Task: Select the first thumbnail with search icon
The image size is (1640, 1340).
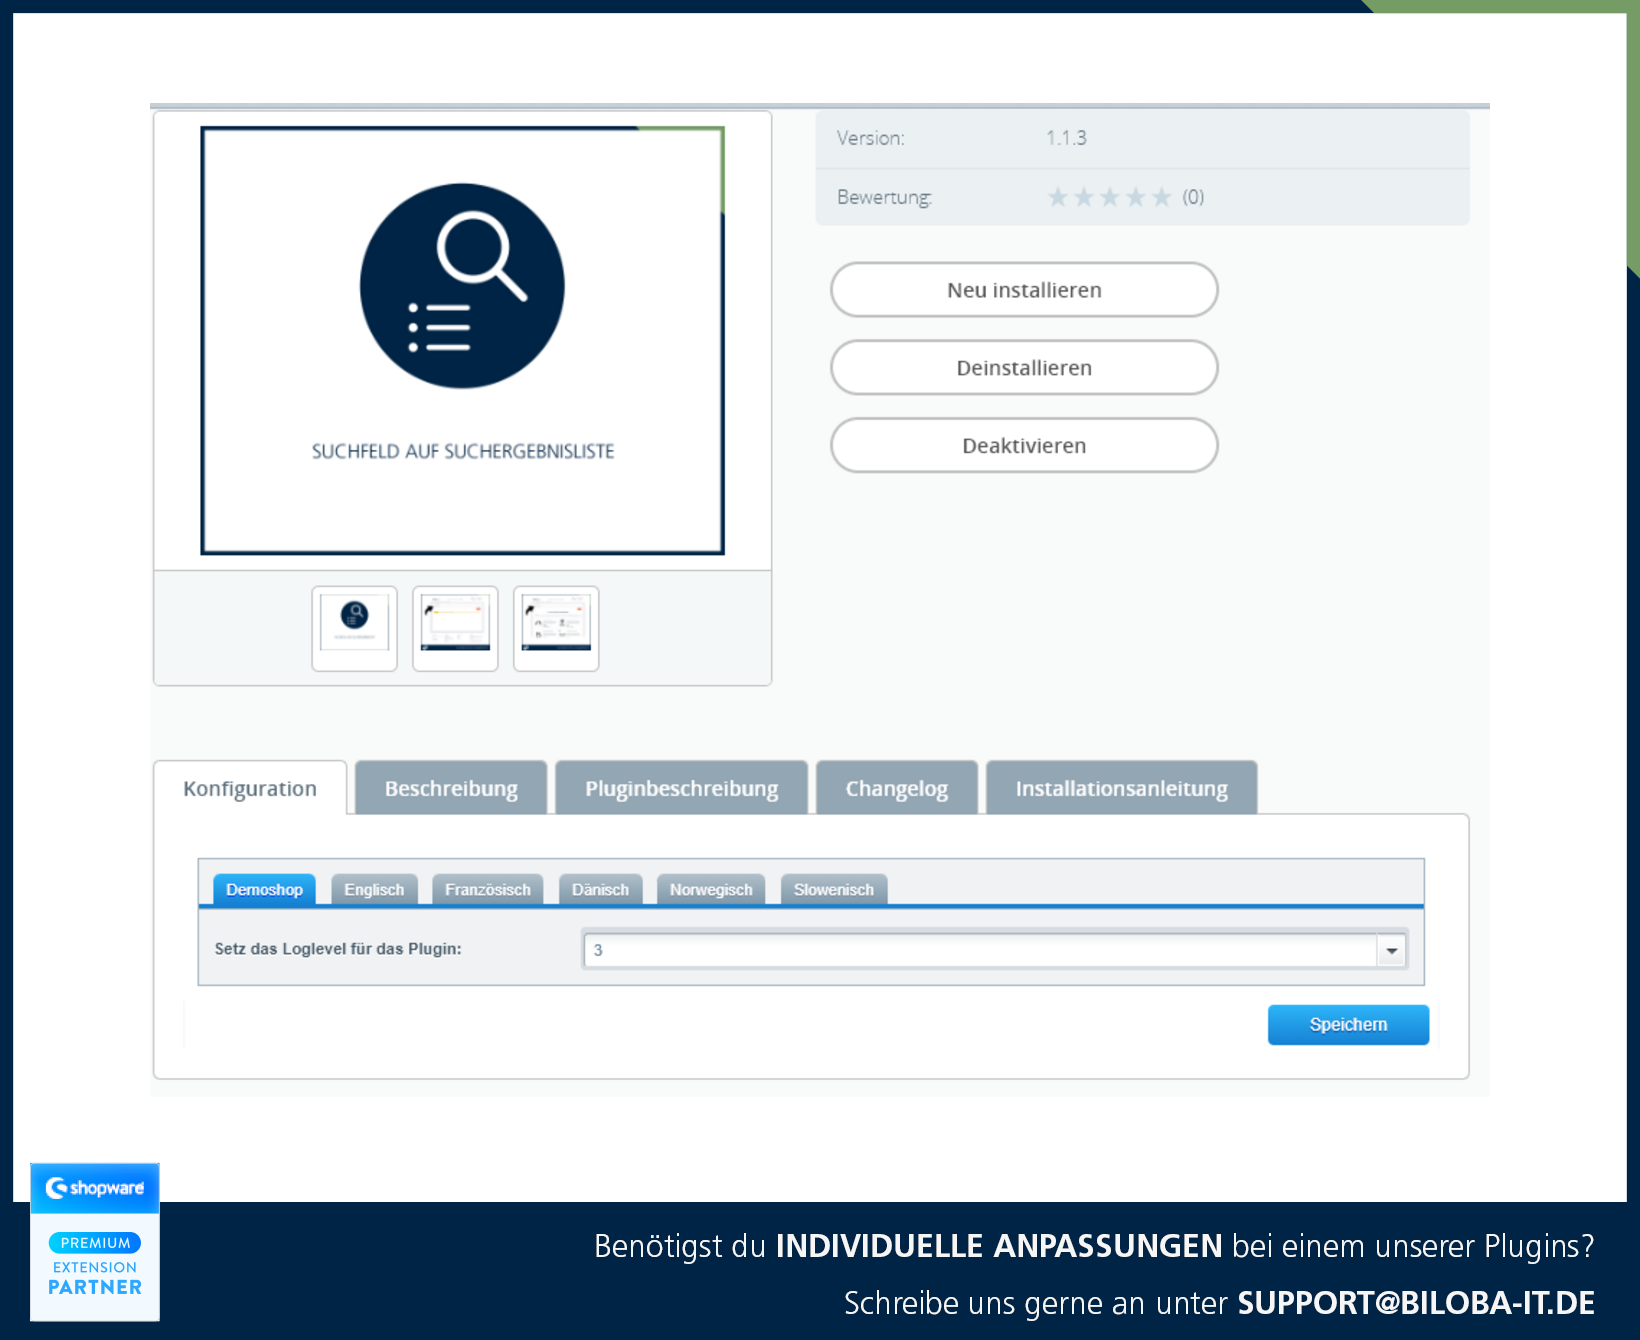Action: (x=354, y=628)
